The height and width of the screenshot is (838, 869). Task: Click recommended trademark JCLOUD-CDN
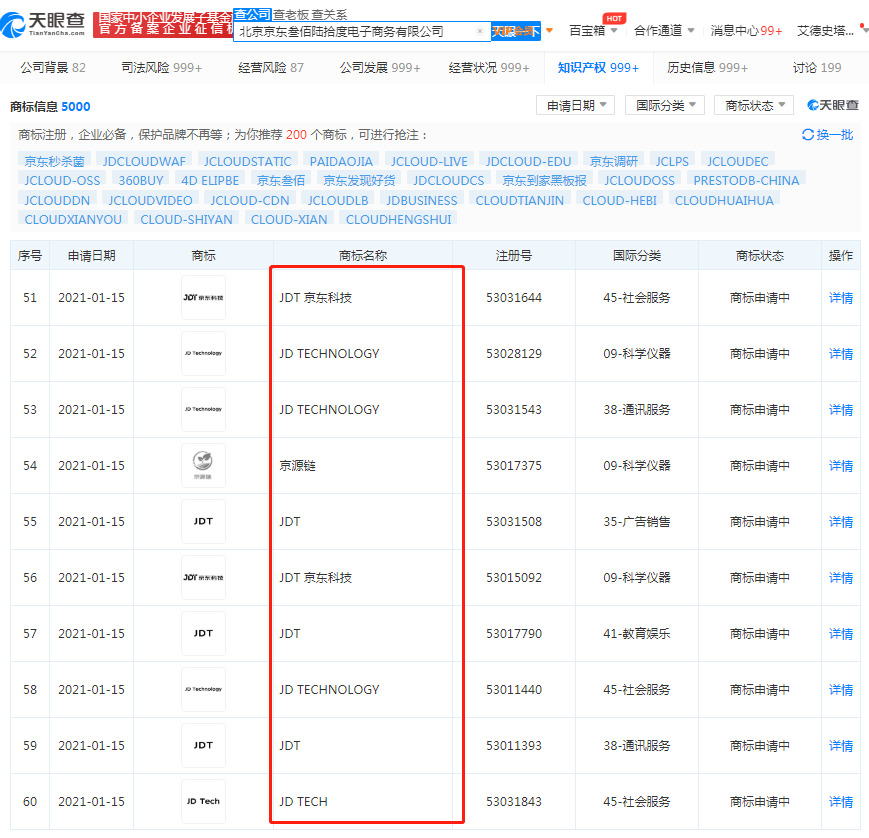coord(250,200)
